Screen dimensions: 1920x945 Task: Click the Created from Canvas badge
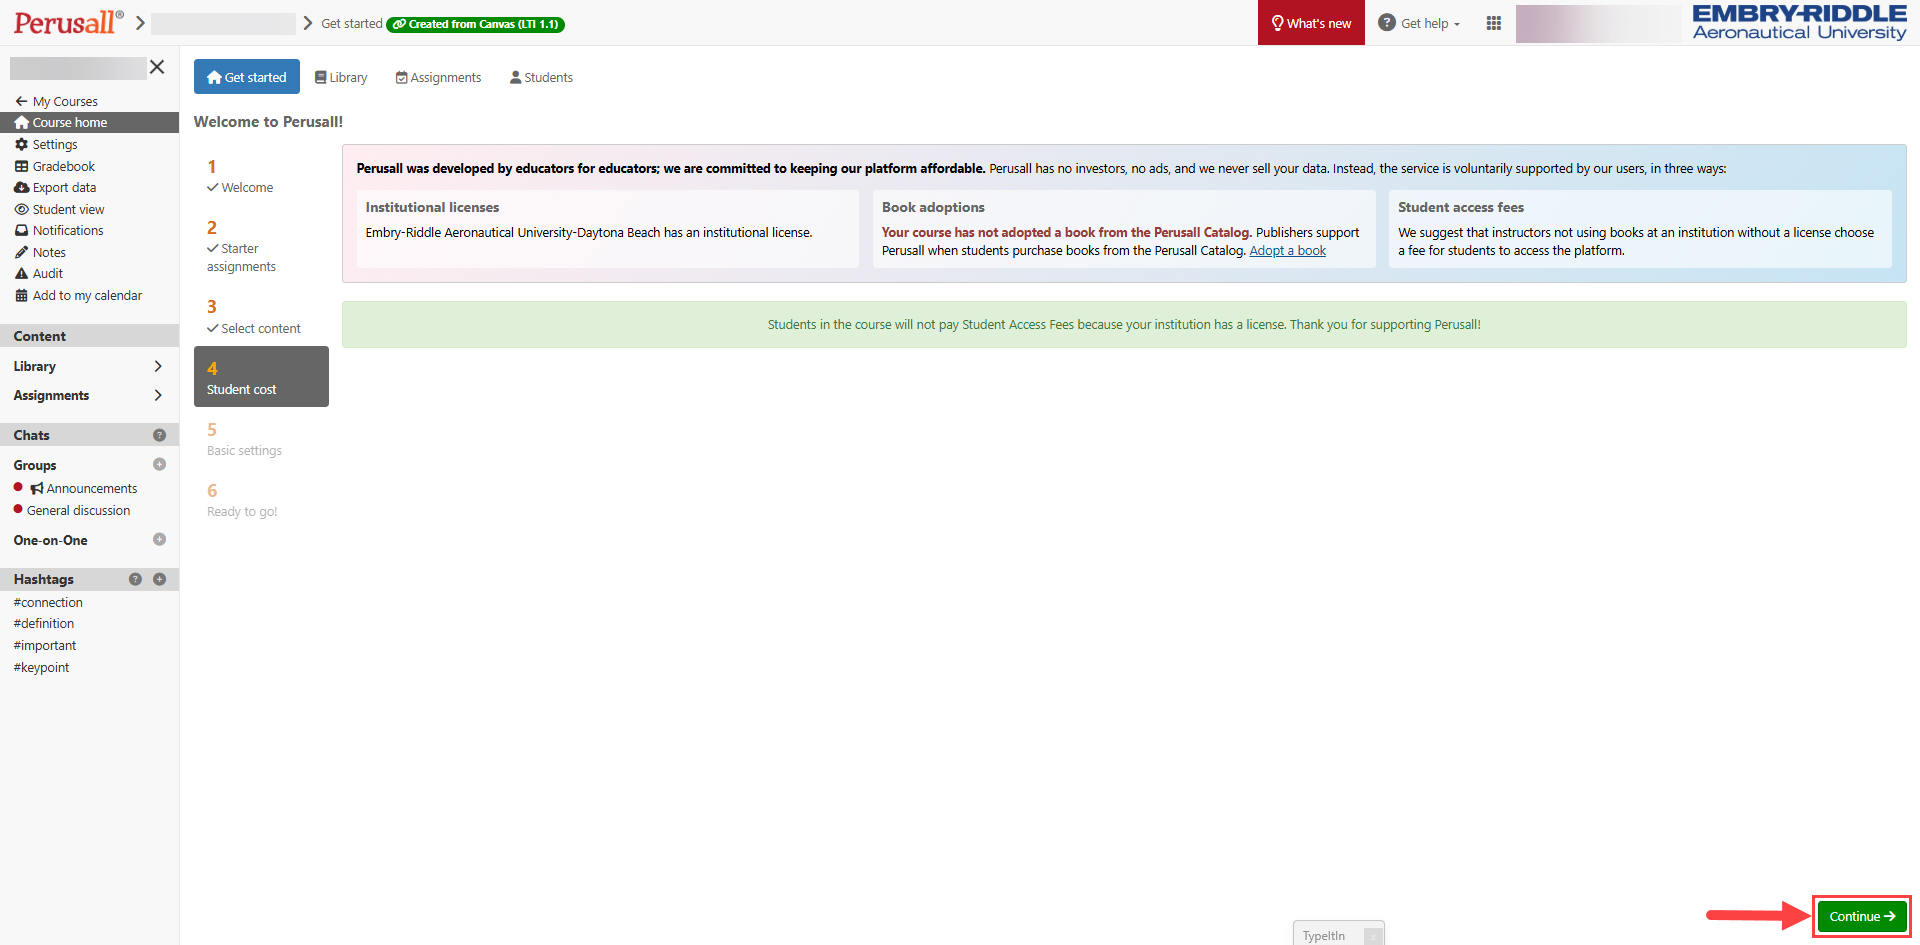(x=476, y=24)
